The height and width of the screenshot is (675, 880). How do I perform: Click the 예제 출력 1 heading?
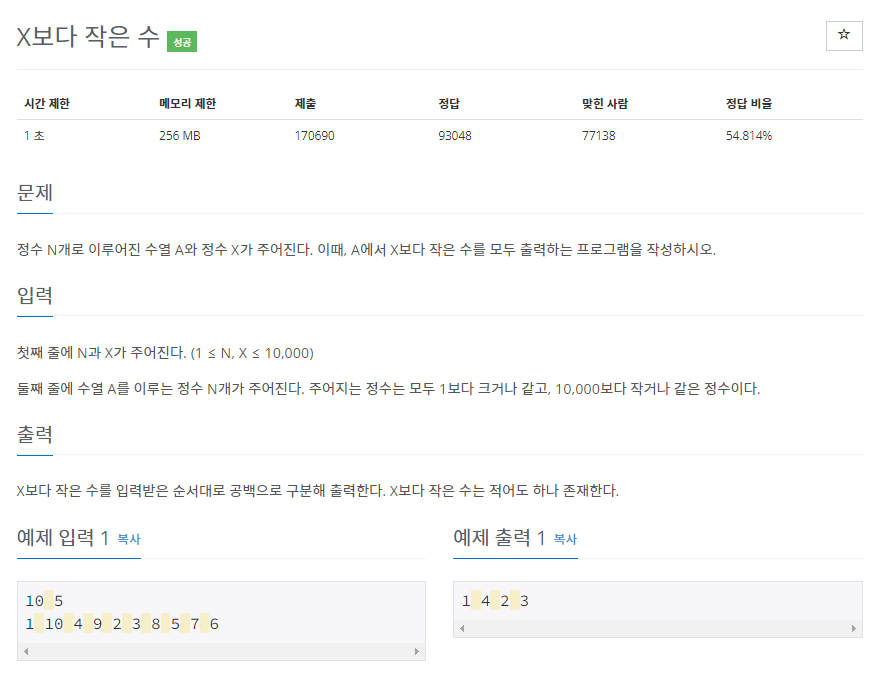coord(499,538)
